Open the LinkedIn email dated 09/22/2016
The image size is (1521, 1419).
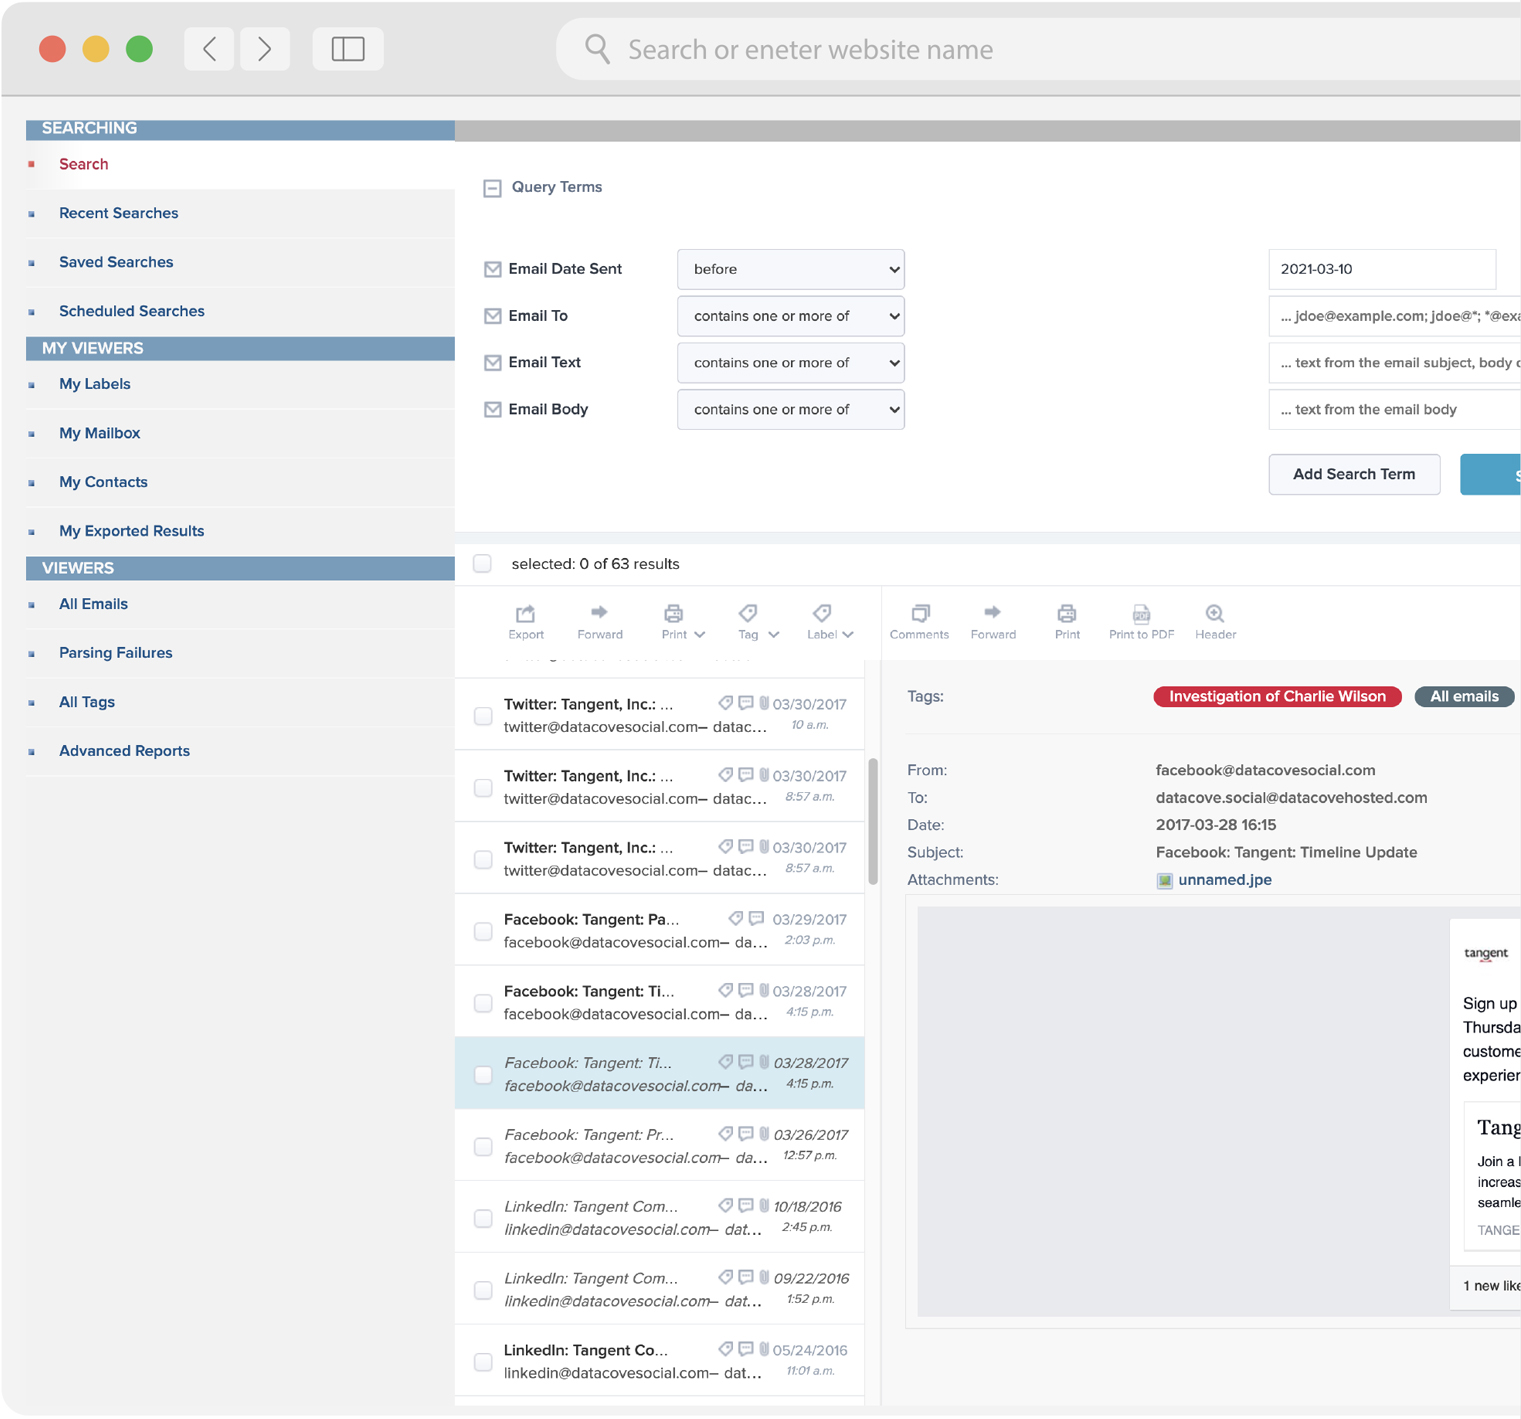coord(660,1289)
